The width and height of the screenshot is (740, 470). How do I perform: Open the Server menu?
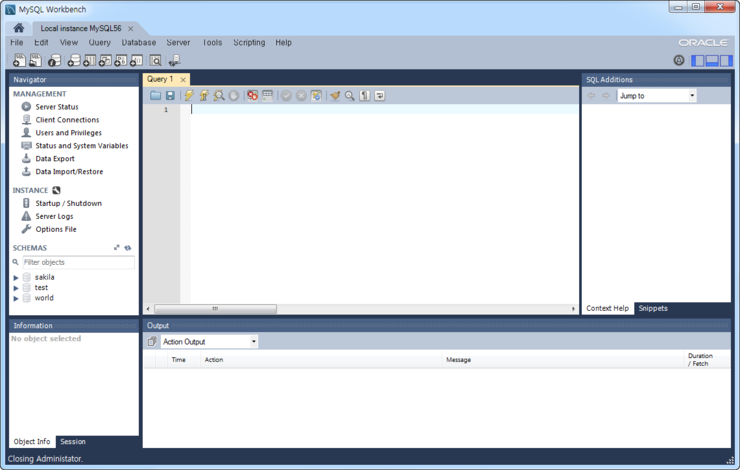pyautogui.click(x=178, y=42)
